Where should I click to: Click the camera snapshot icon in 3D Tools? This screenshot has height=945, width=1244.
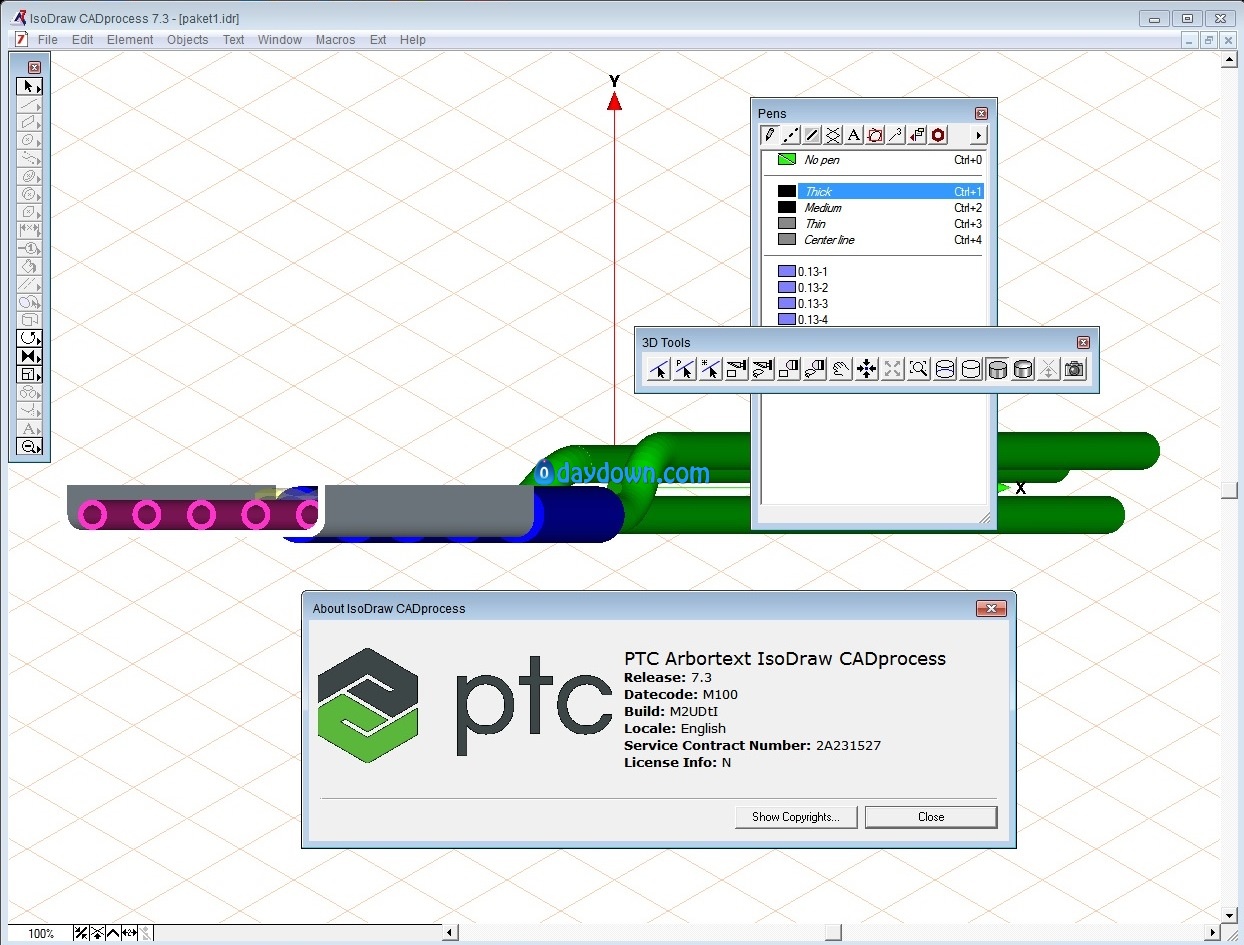(1074, 370)
